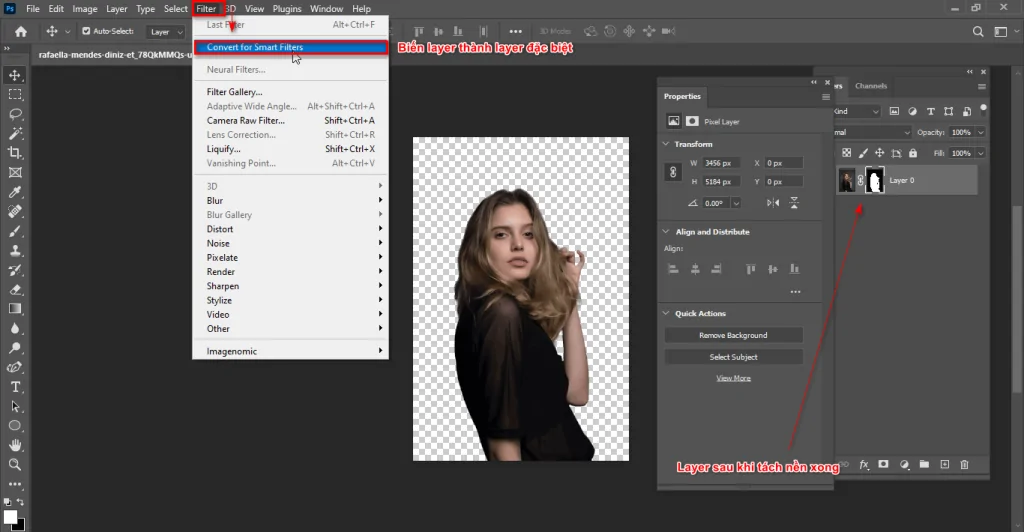Open the Auto-Select Layer dropdown
Viewport: 1024px width, 532px height.
tap(164, 32)
